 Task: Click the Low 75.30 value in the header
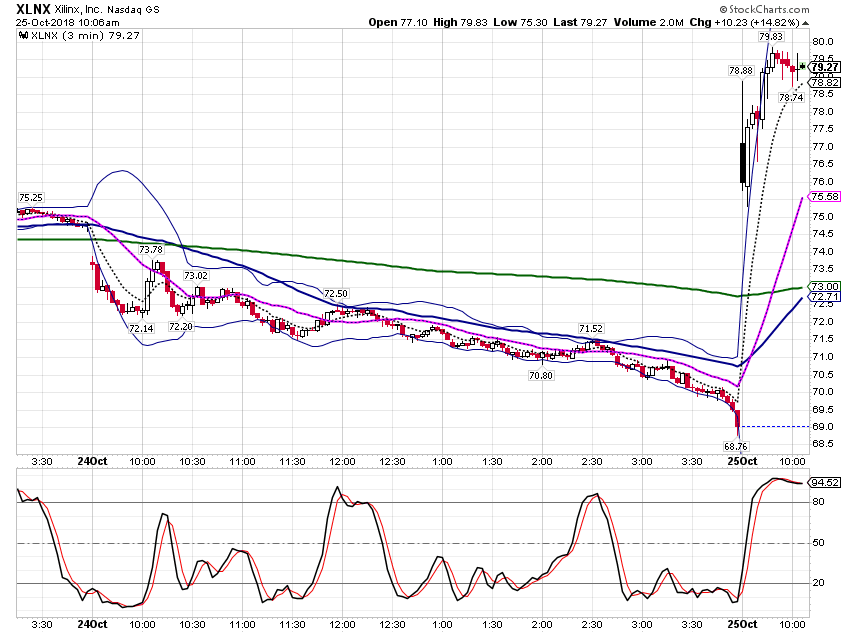click(520, 23)
